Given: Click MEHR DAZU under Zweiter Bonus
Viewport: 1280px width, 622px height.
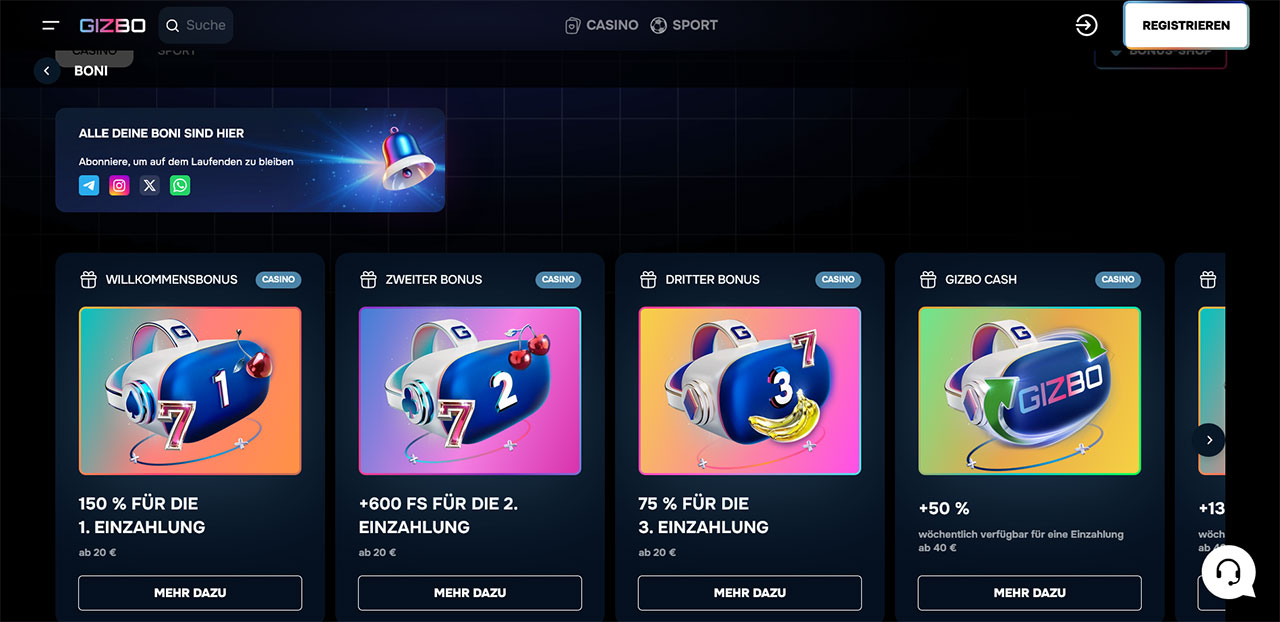Looking at the screenshot, I should (x=470, y=593).
